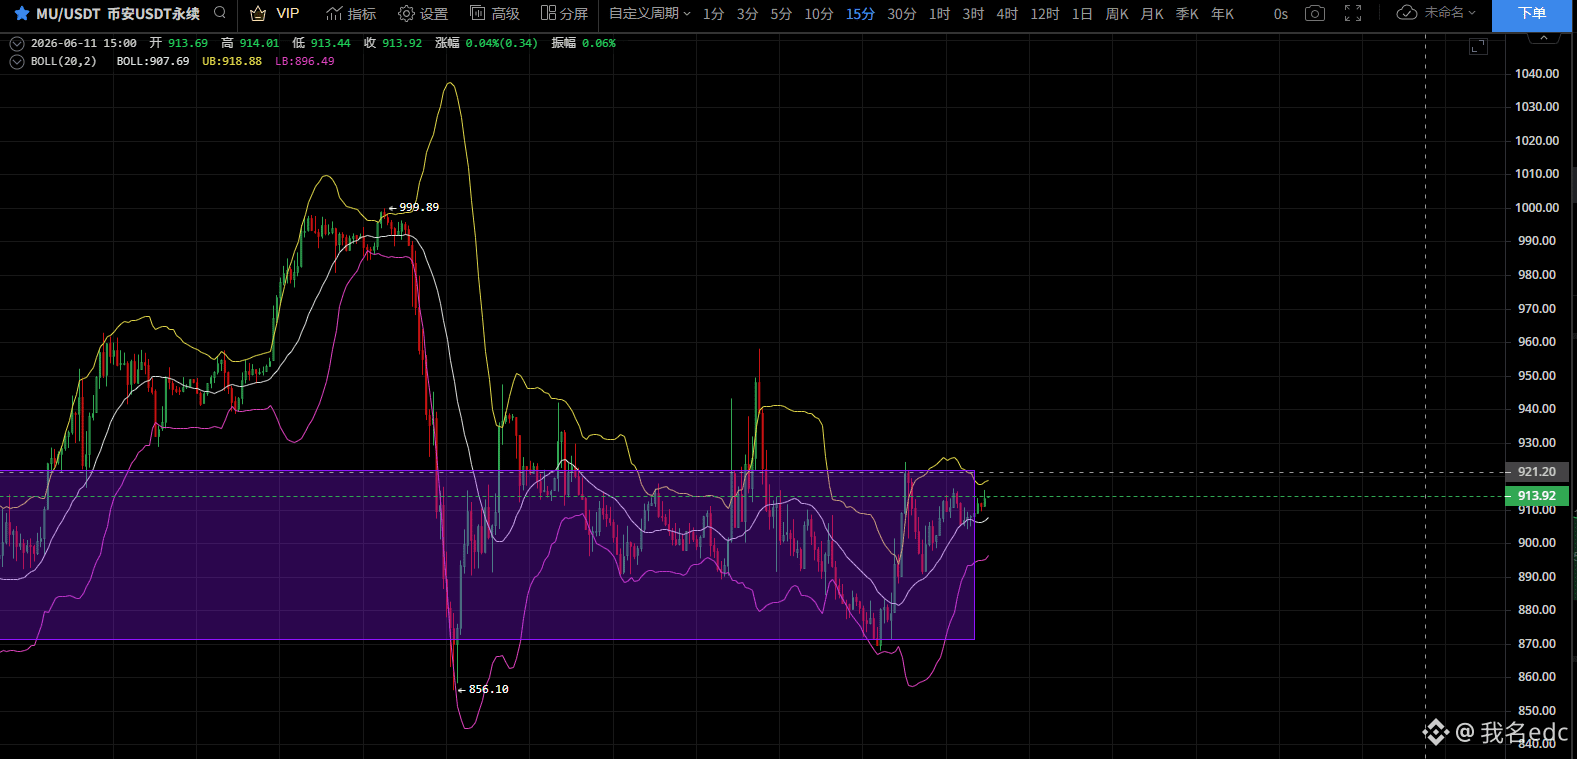The image size is (1577, 759).
Task: Select the purple shaded range rectangle
Action: click(487, 555)
